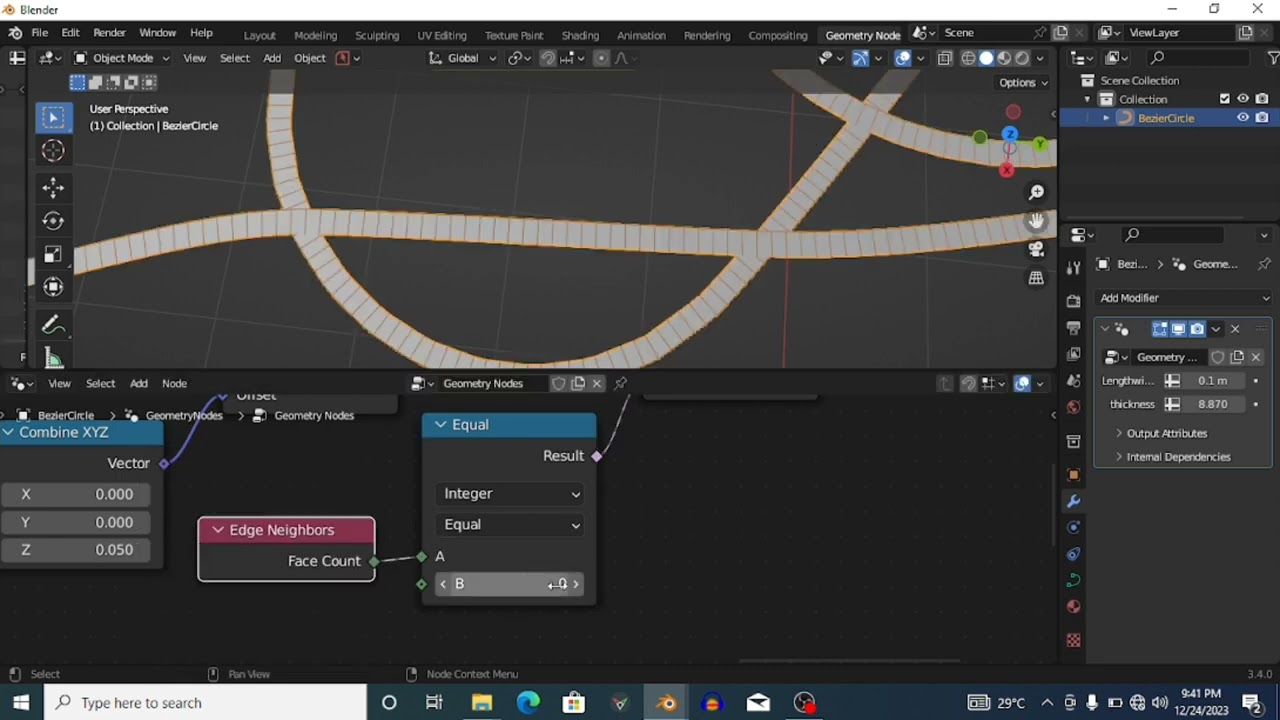The image size is (1280, 720).
Task: Pick the Annotate tool
Action: click(53, 325)
